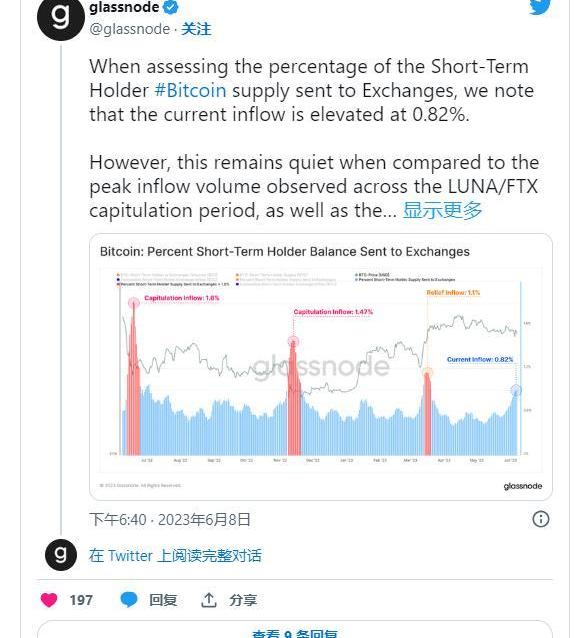Click small glassnode avatar near conversation link
The image size is (581, 638).
click(61, 555)
